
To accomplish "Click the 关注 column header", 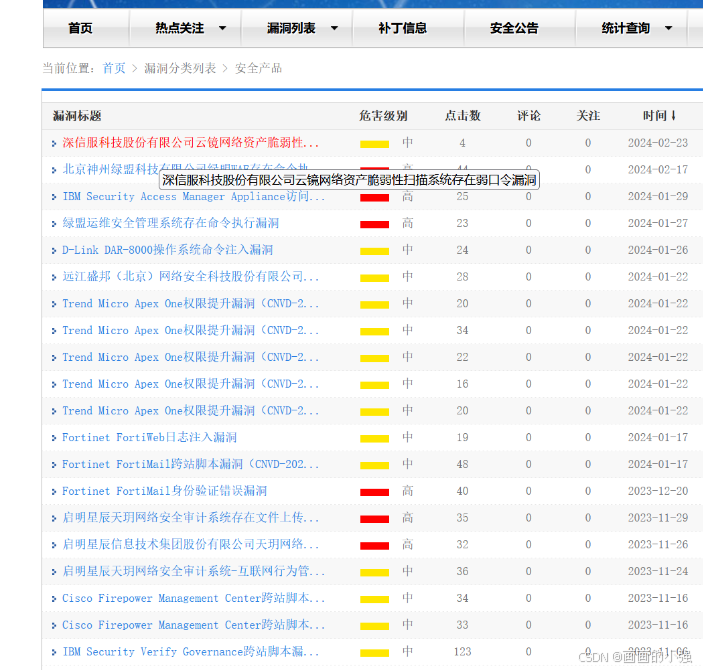I will [x=588, y=116].
